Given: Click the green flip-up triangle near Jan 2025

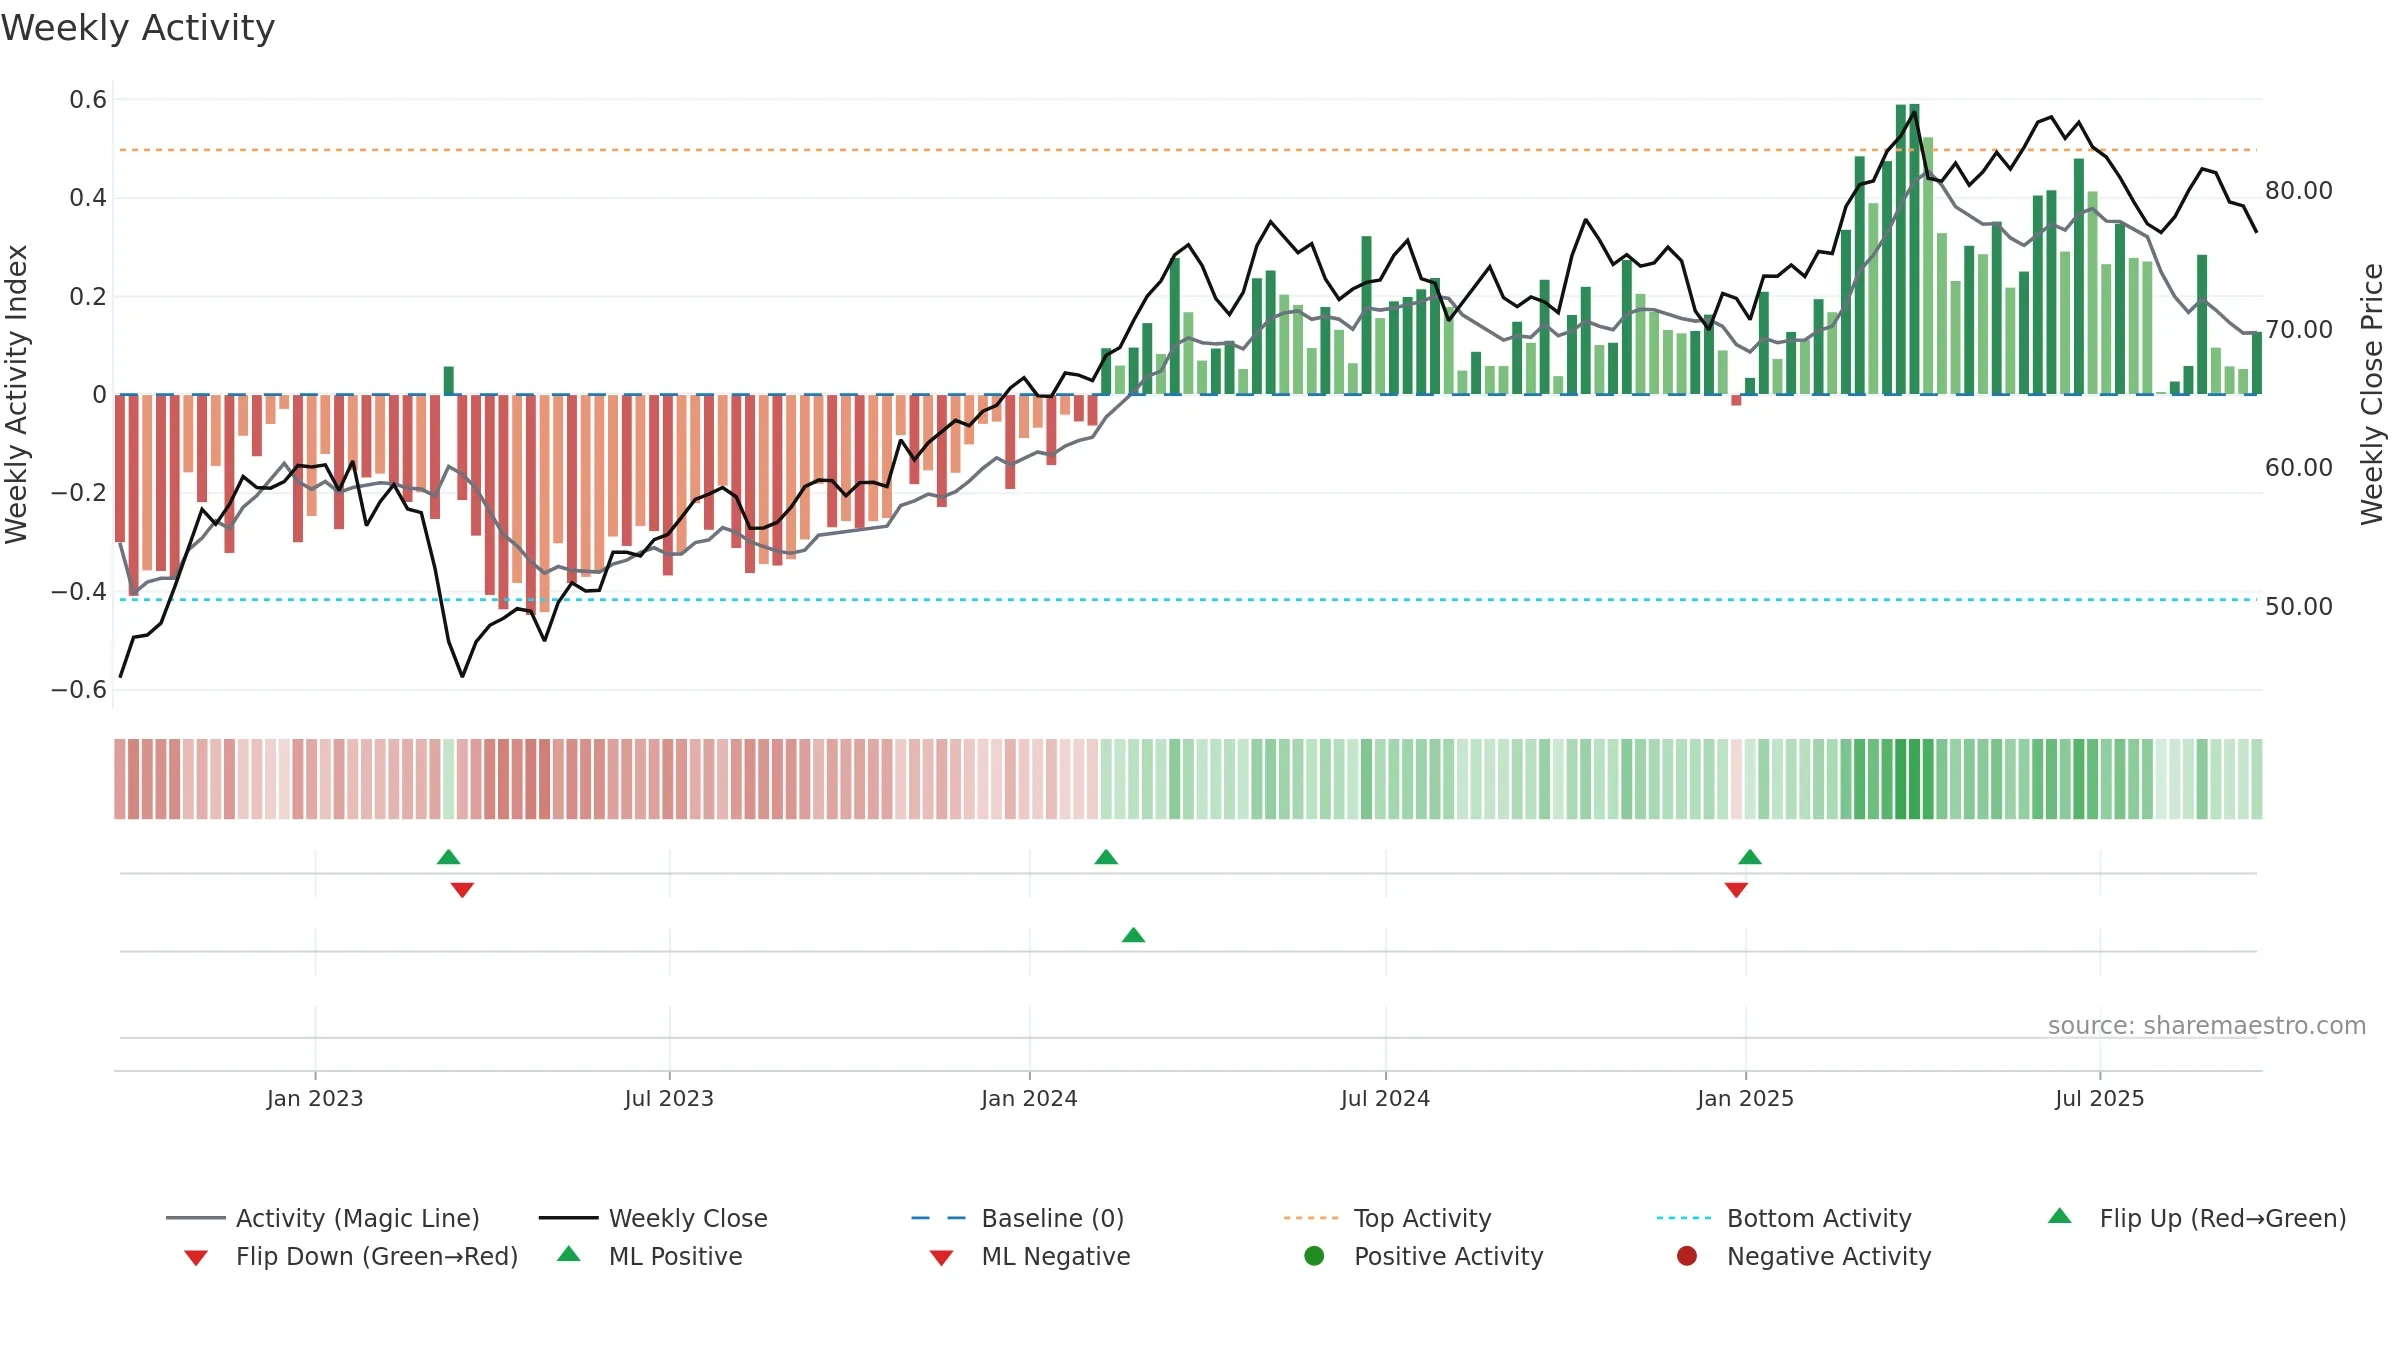Looking at the screenshot, I should click(1750, 857).
